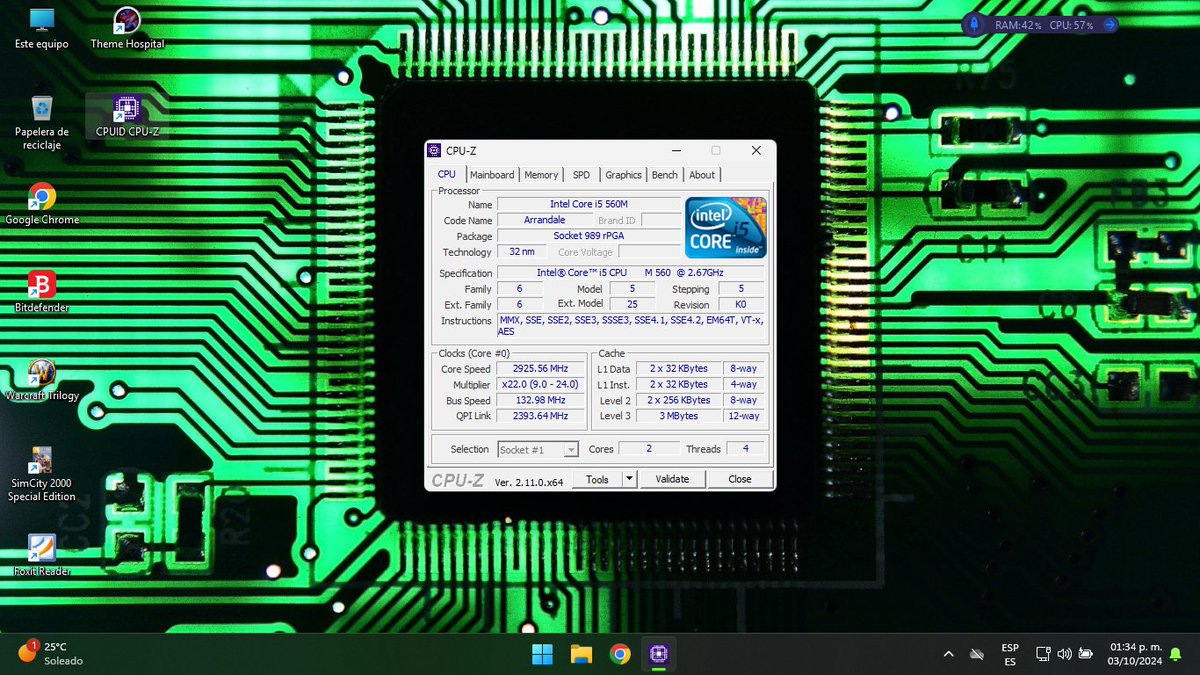Click Technology value 32 nm
The width and height of the screenshot is (1200, 675).
[x=521, y=252]
